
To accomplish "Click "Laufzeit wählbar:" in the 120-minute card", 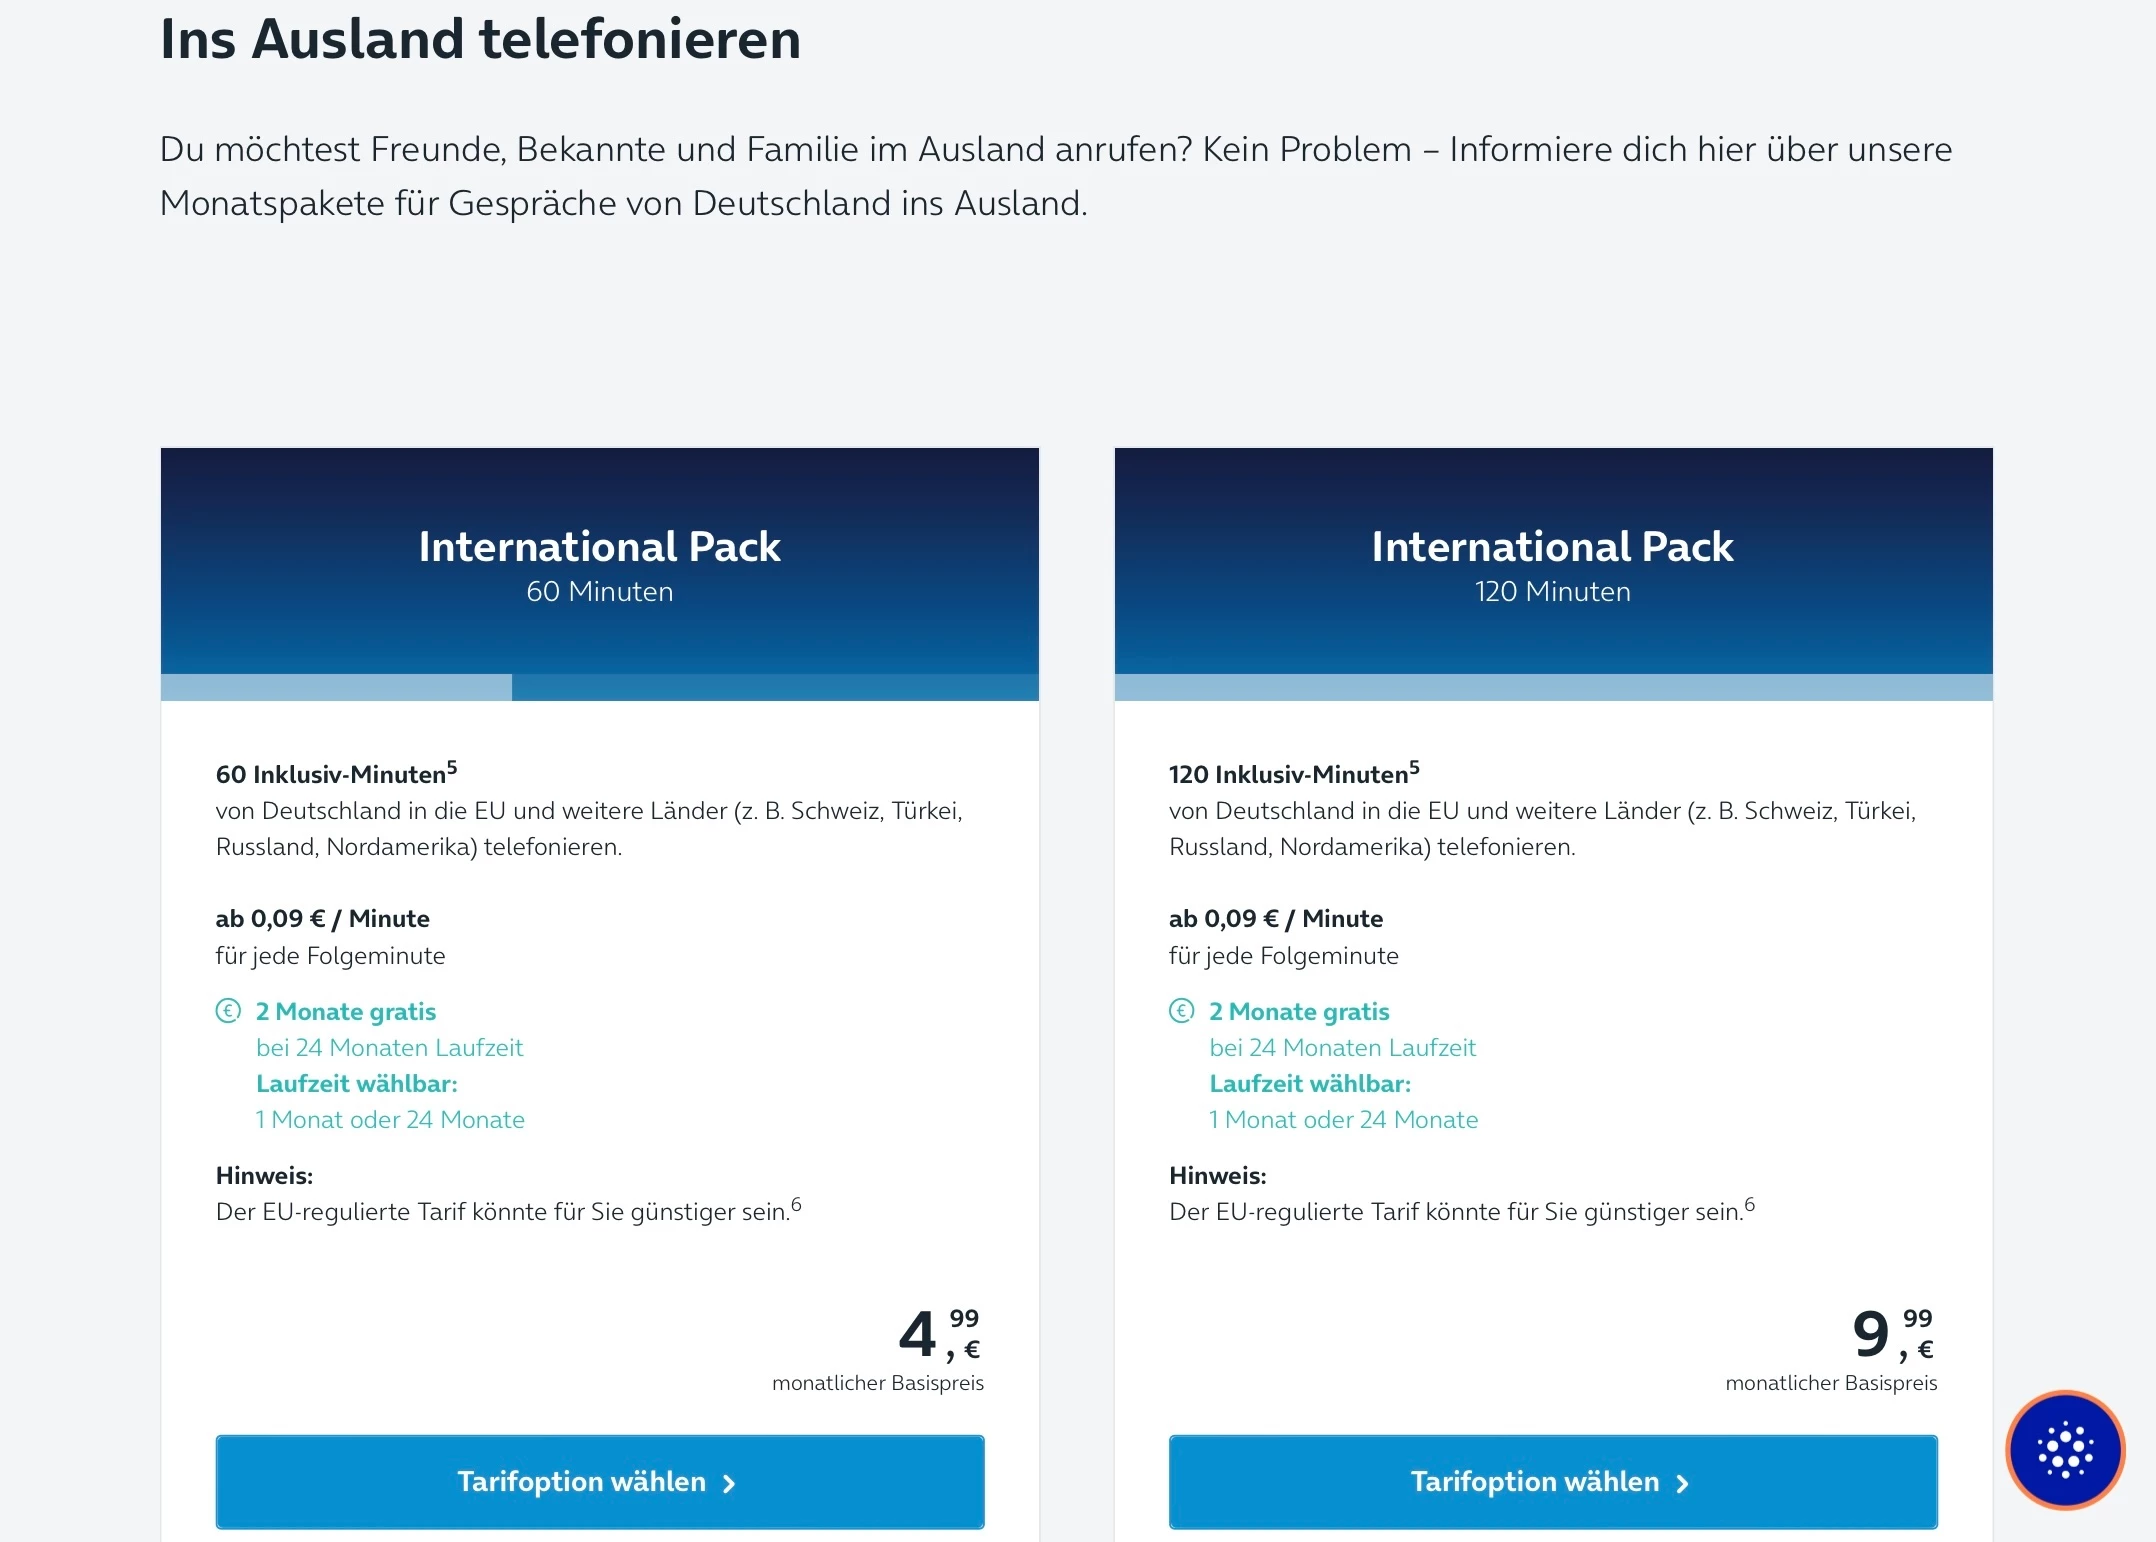I will point(1310,1083).
